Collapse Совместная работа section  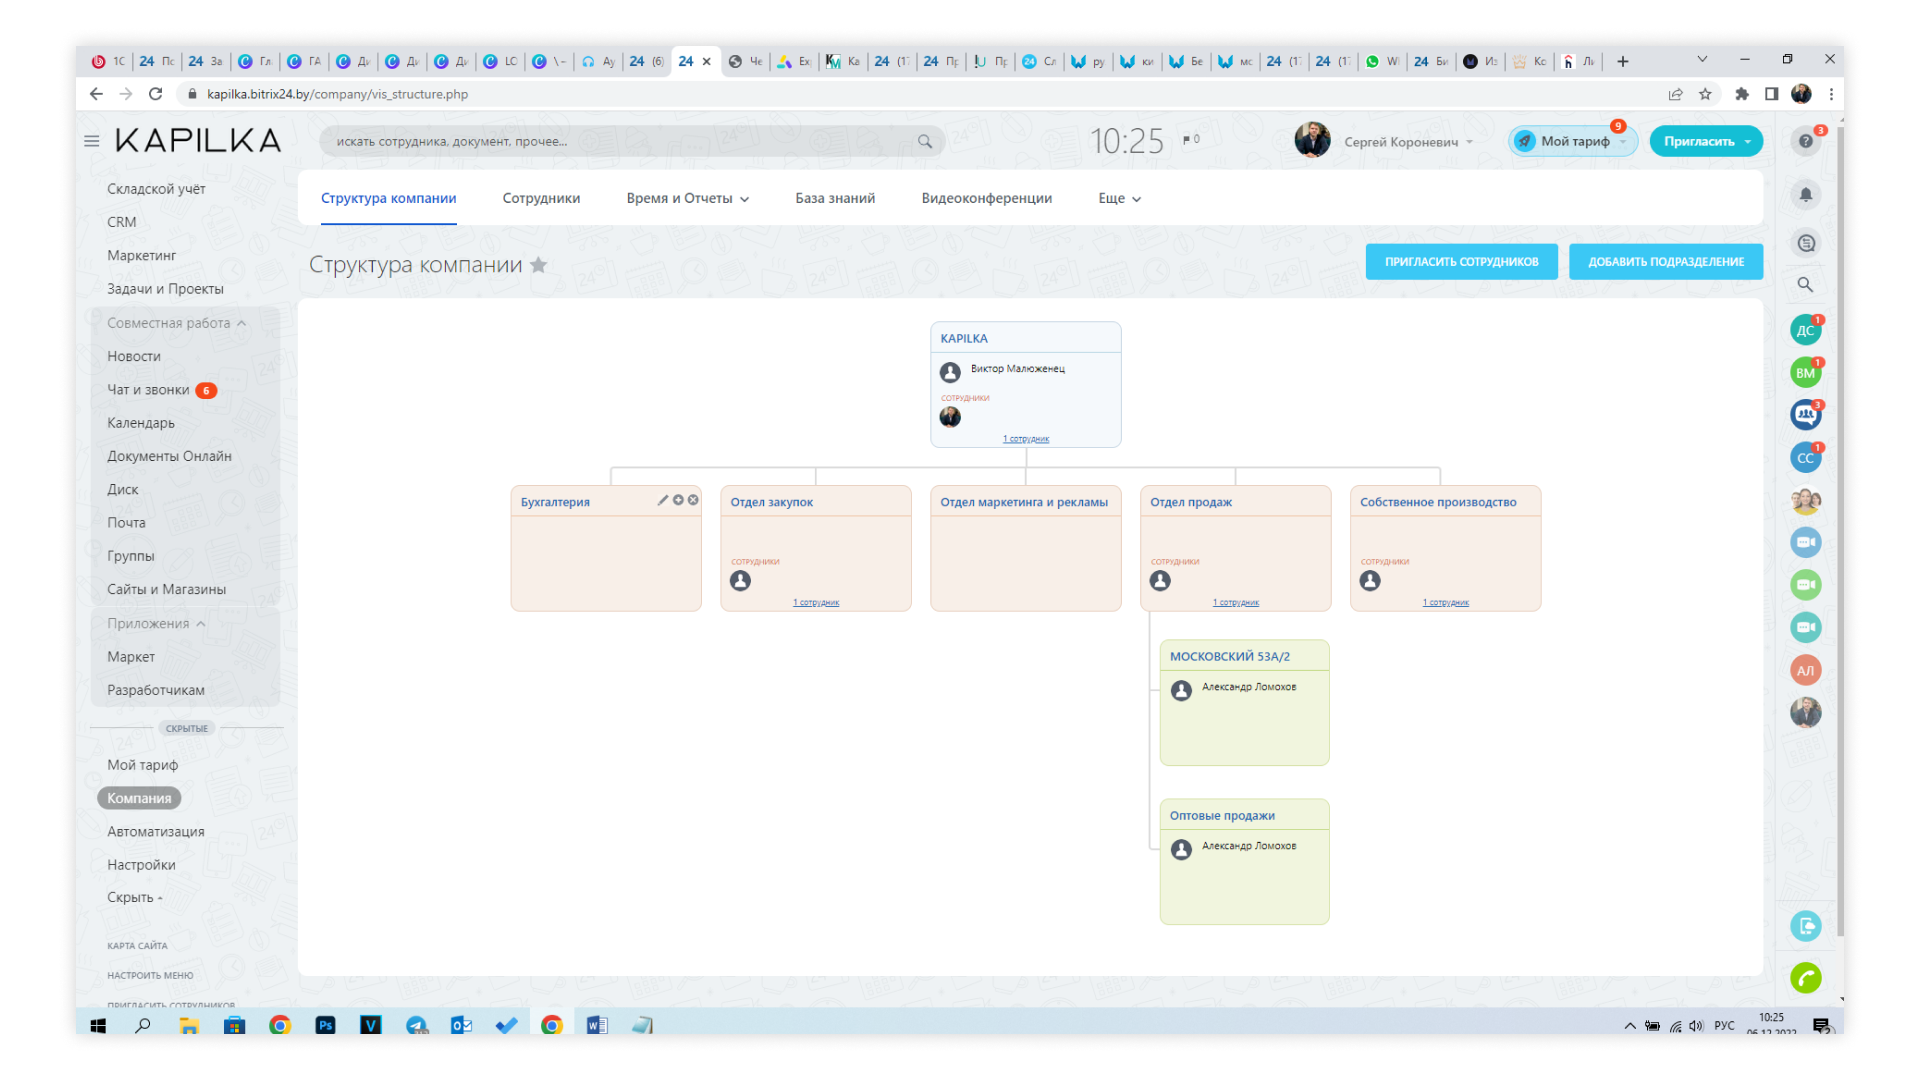[x=241, y=323]
